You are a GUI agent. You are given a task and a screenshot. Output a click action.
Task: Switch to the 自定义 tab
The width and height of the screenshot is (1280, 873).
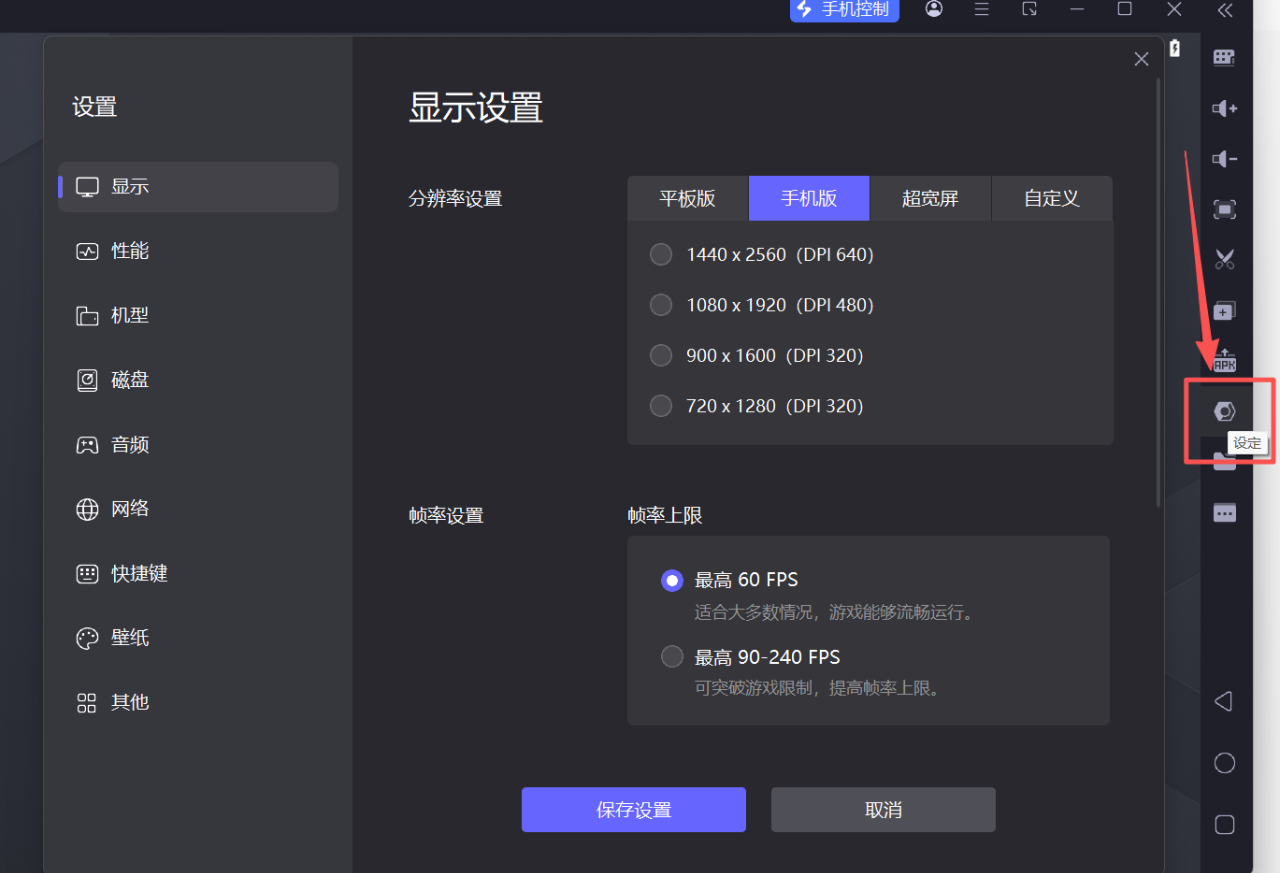pyautogui.click(x=1051, y=198)
